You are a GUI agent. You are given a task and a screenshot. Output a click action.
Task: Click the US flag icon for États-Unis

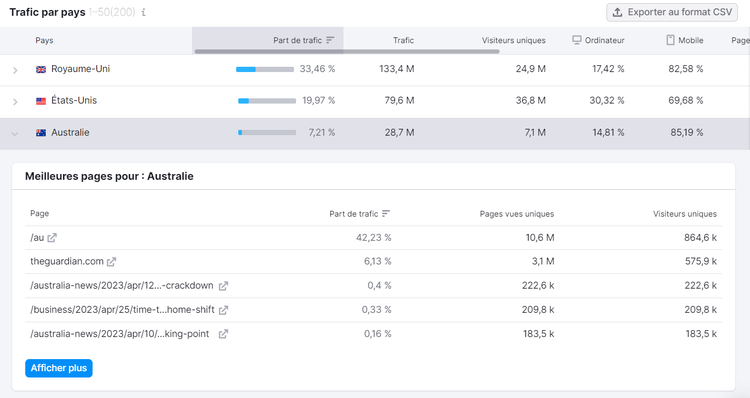(x=41, y=101)
